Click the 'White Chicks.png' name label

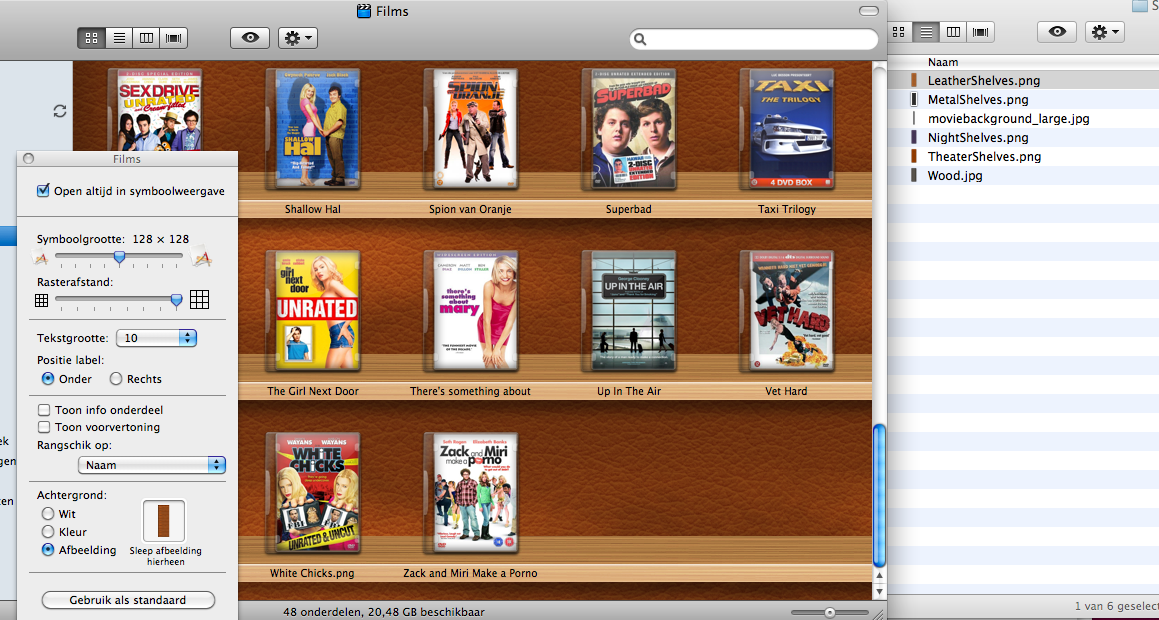312,573
